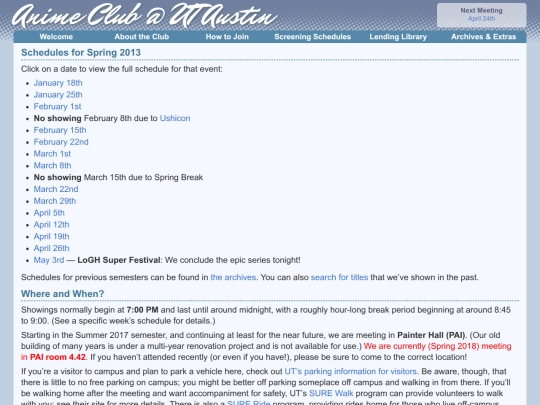Open the Welcome menu item
540x405 pixels.
tap(56, 37)
